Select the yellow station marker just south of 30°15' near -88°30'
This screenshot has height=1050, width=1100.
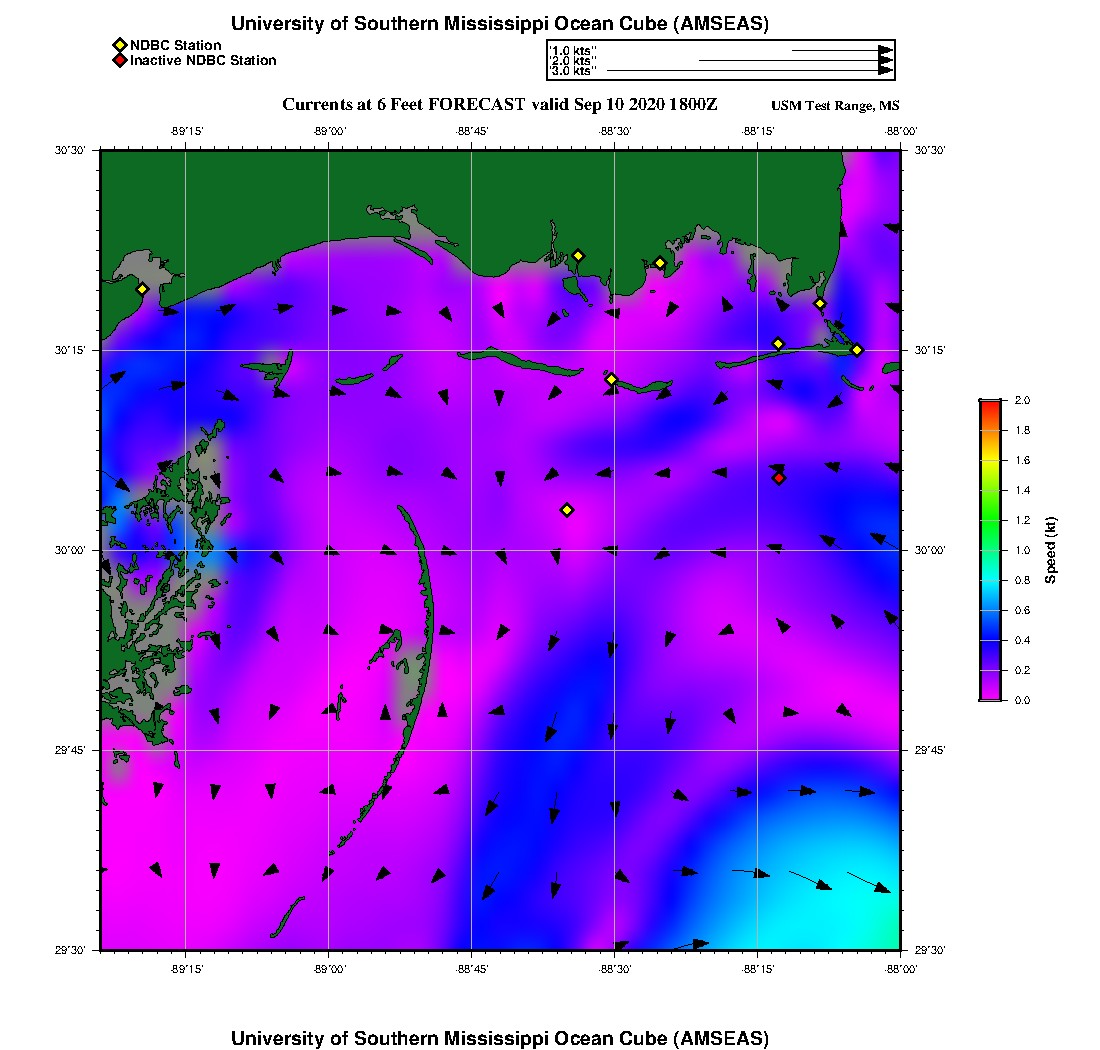612,379
